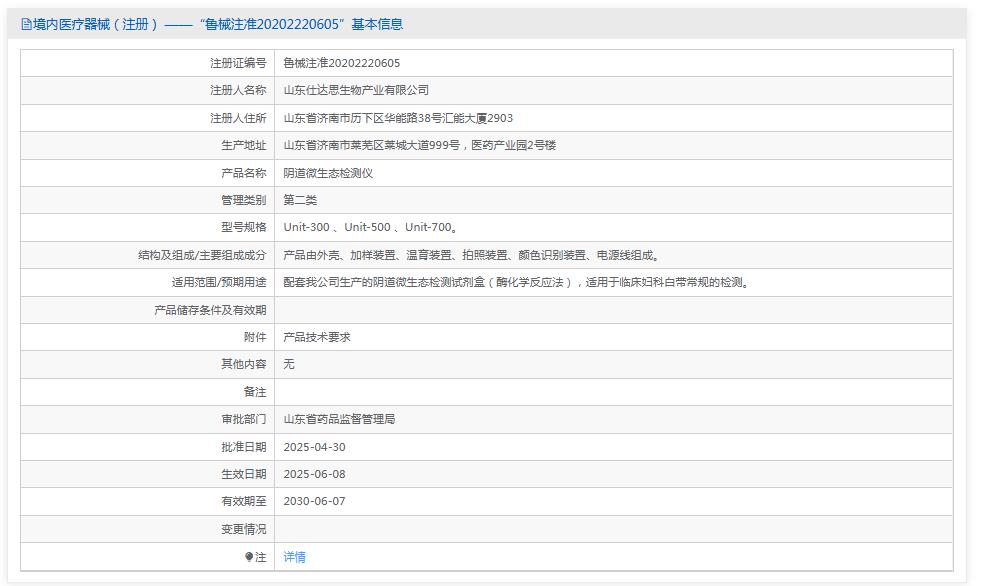Select management class value 第二类
The image size is (984, 586).
(x=300, y=200)
